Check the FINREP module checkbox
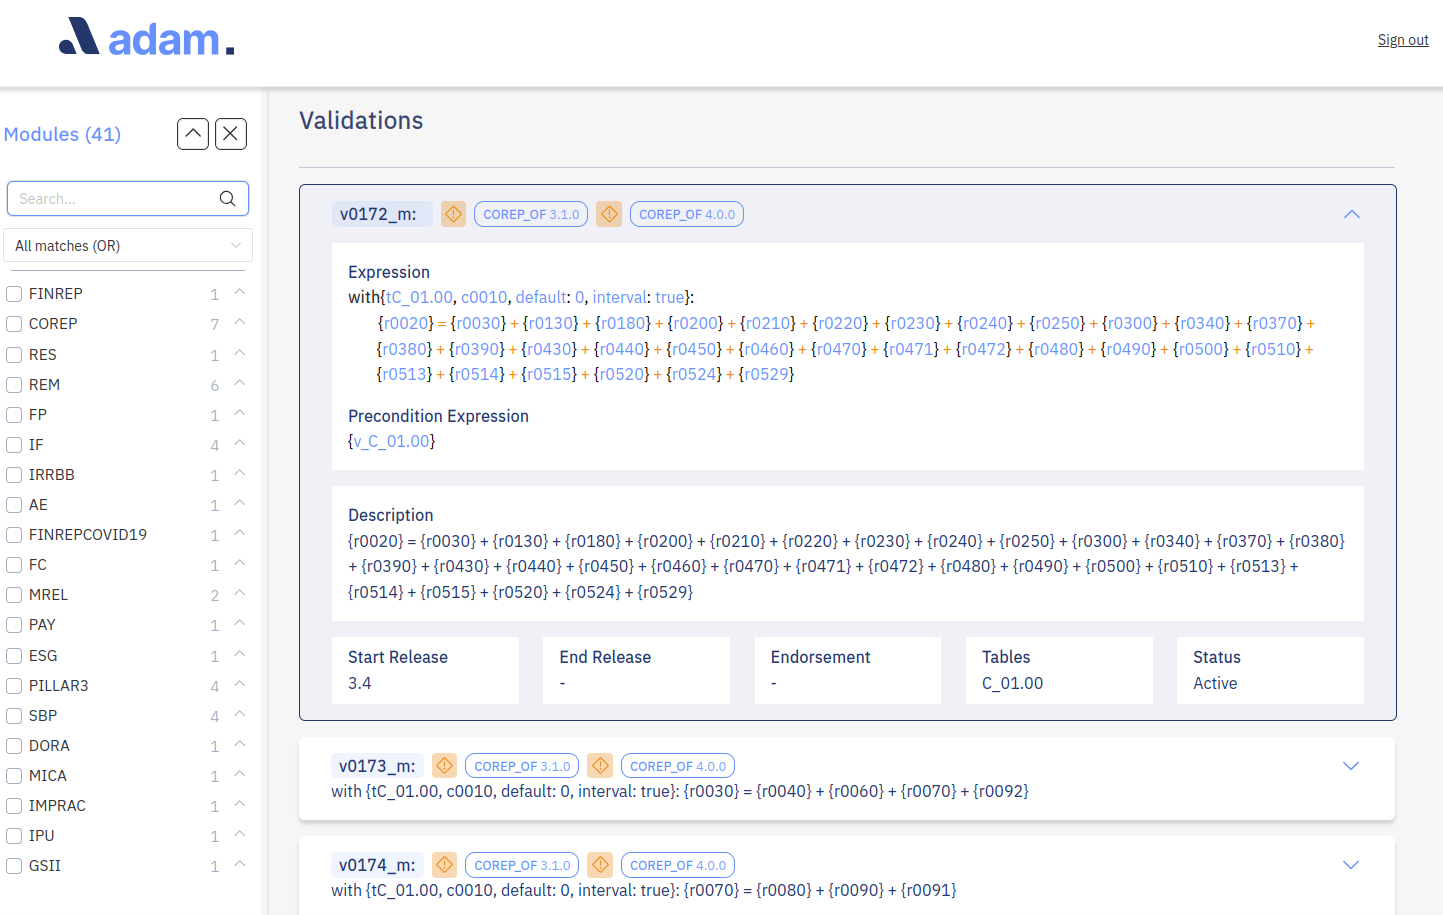This screenshot has width=1443, height=915. point(15,294)
